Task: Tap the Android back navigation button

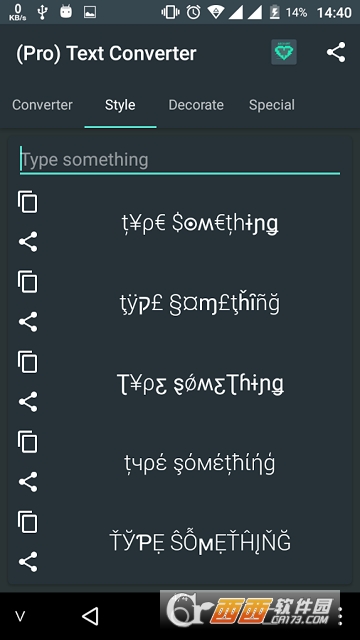Action: click(x=90, y=616)
